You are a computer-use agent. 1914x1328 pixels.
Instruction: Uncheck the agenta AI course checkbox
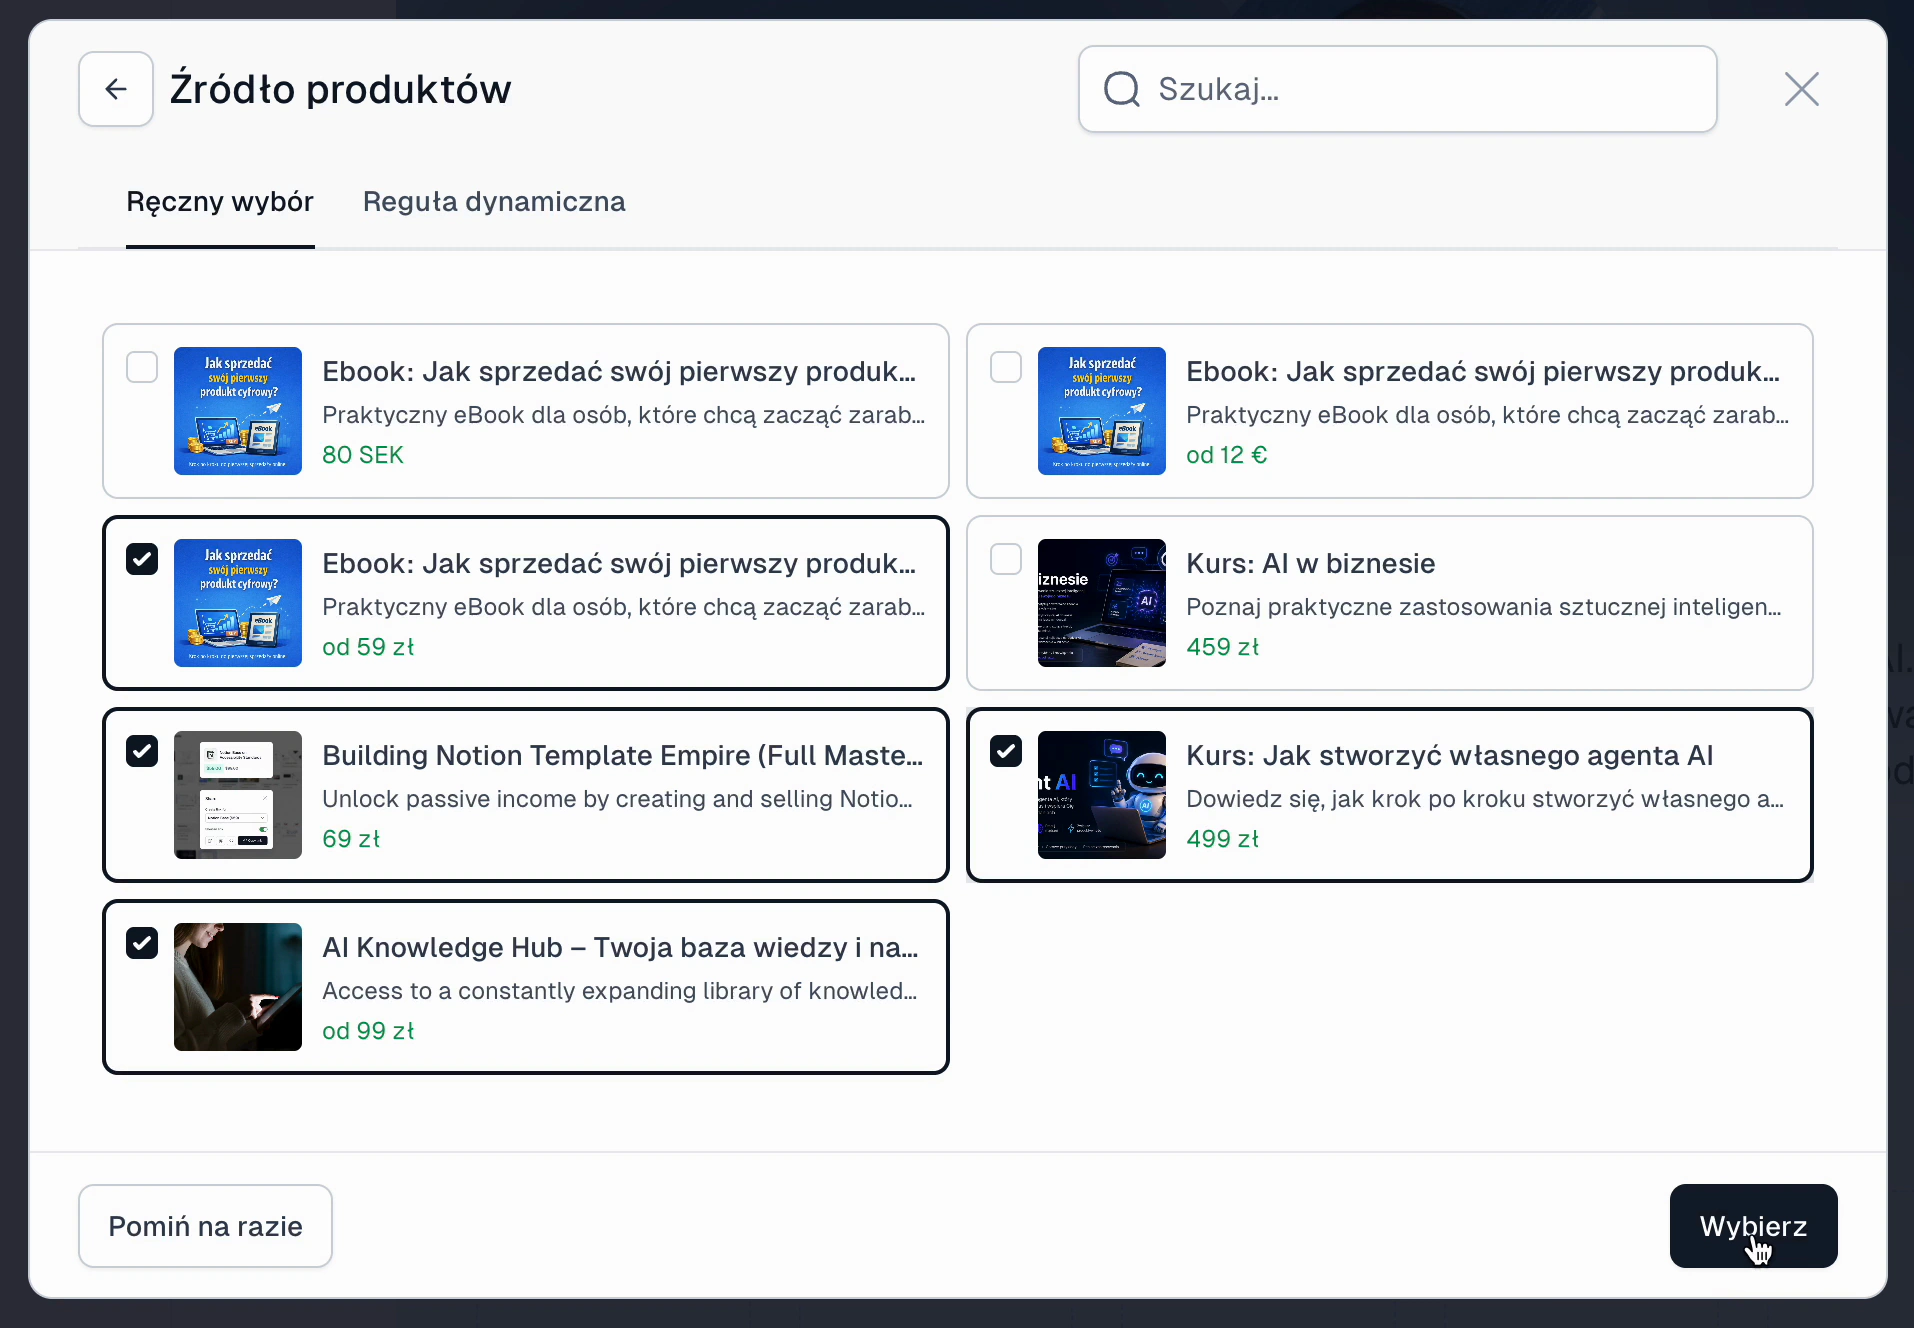click(x=1006, y=751)
